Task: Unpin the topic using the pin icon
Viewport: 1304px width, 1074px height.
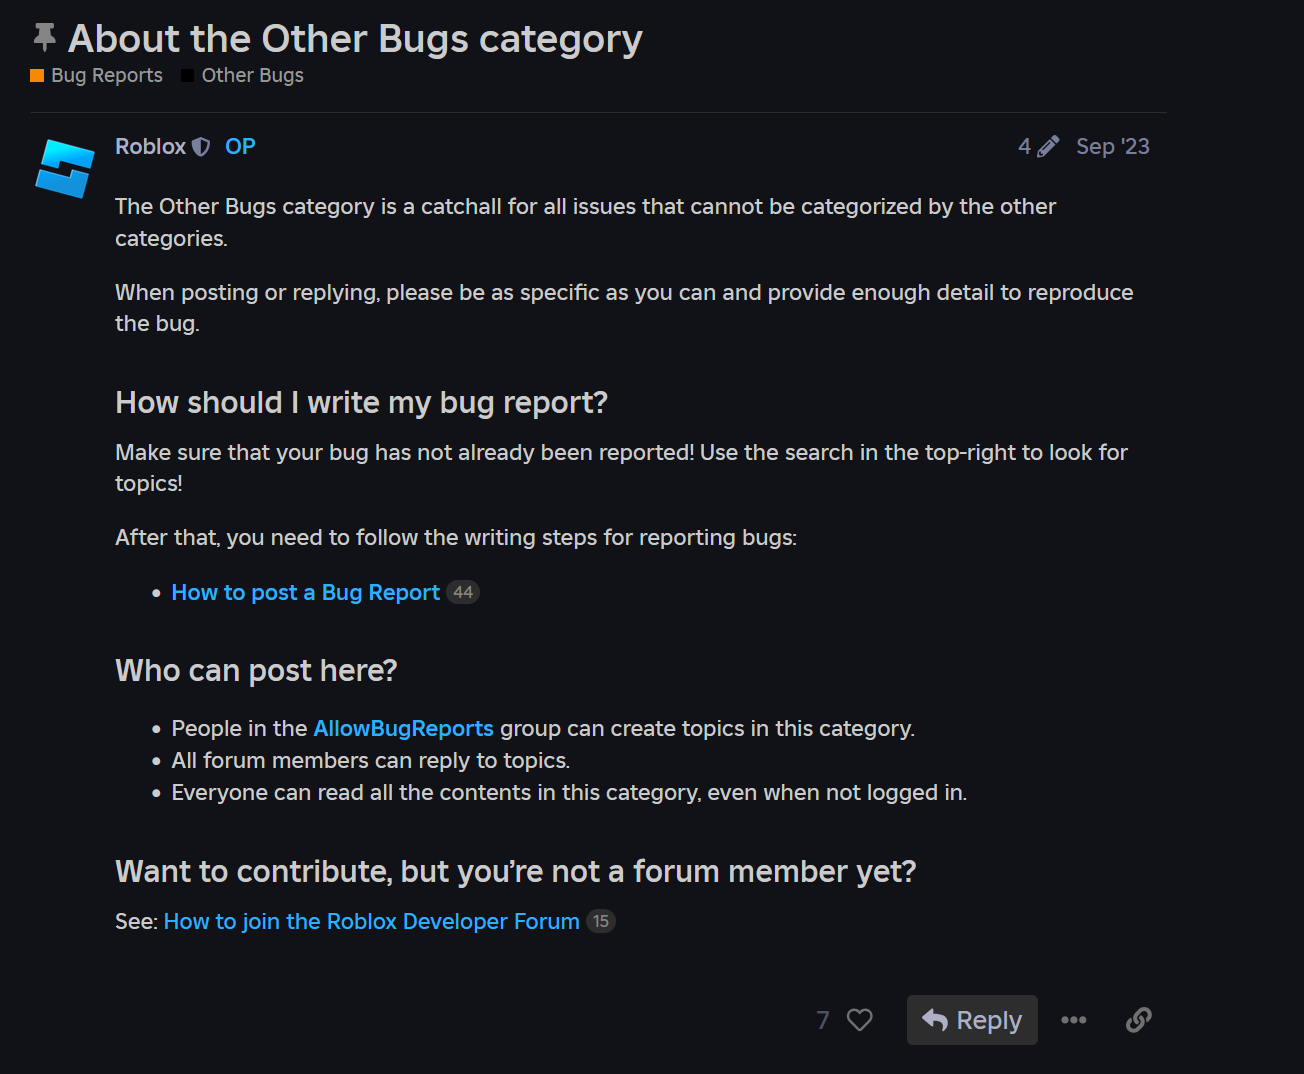Action: (x=43, y=35)
